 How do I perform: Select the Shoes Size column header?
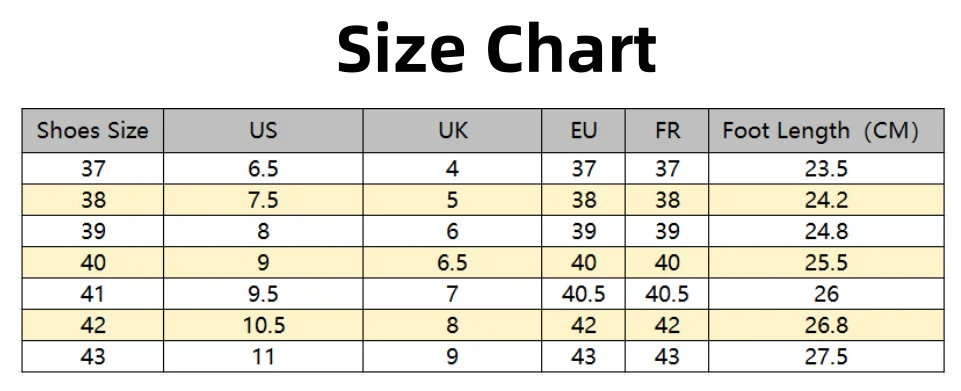pyautogui.click(x=93, y=131)
